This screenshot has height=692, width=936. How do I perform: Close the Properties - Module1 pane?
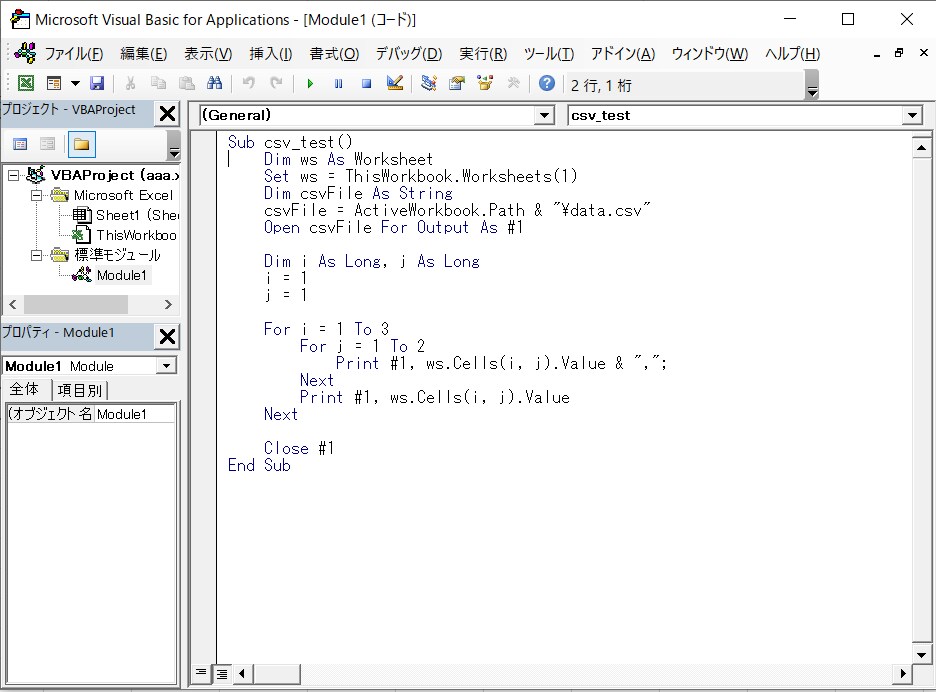pyautogui.click(x=168, y=337)
